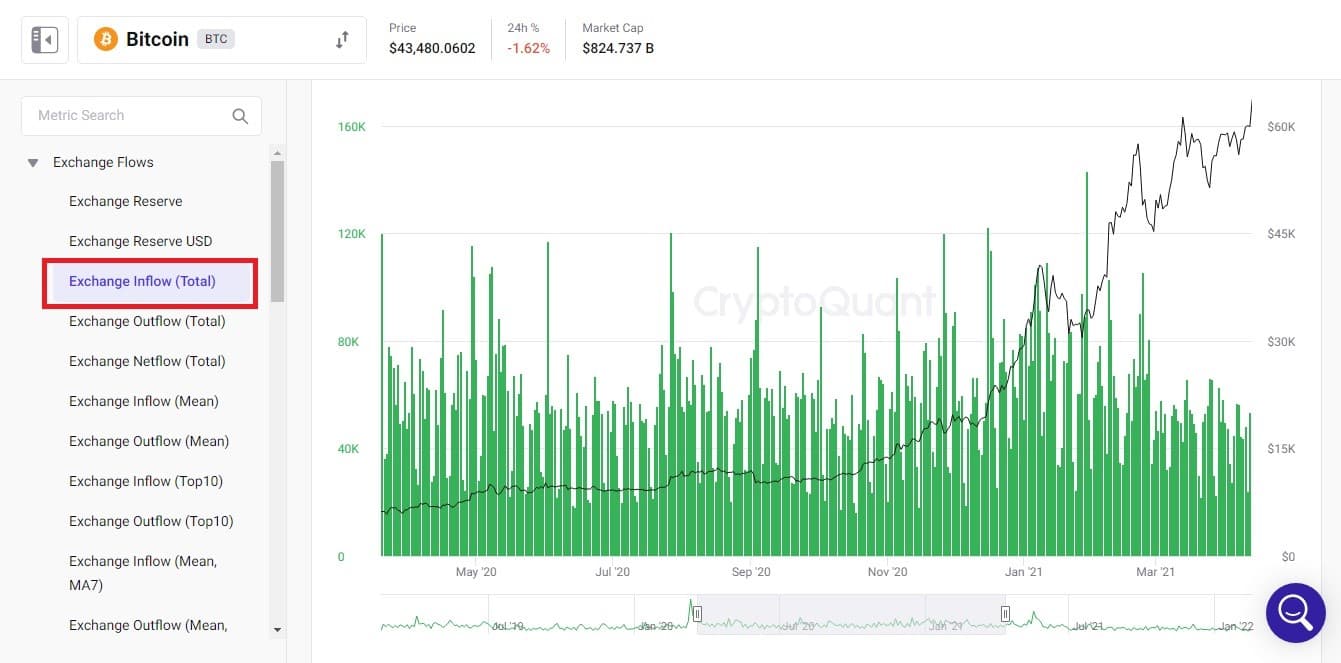Viewport: 1341px width, 663px height.
Task: Click the swap arrows icon beside BTC
Action: pos(342,40)
